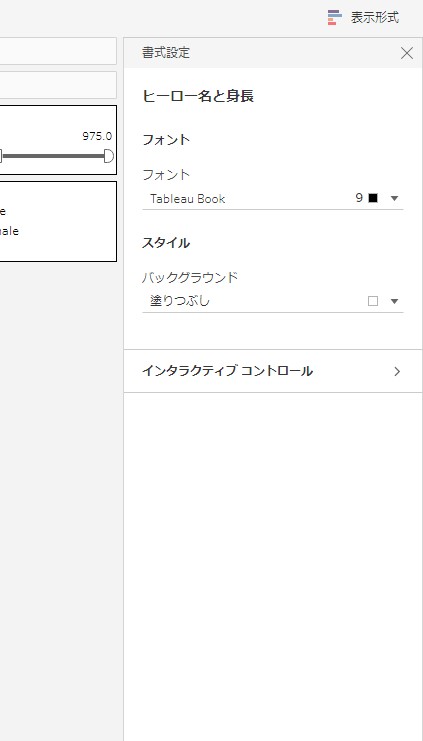Image resolution: width=423 pixels, height=741 pixels.
Task: Click the left handle of the range slider
Action: point(1,156)
